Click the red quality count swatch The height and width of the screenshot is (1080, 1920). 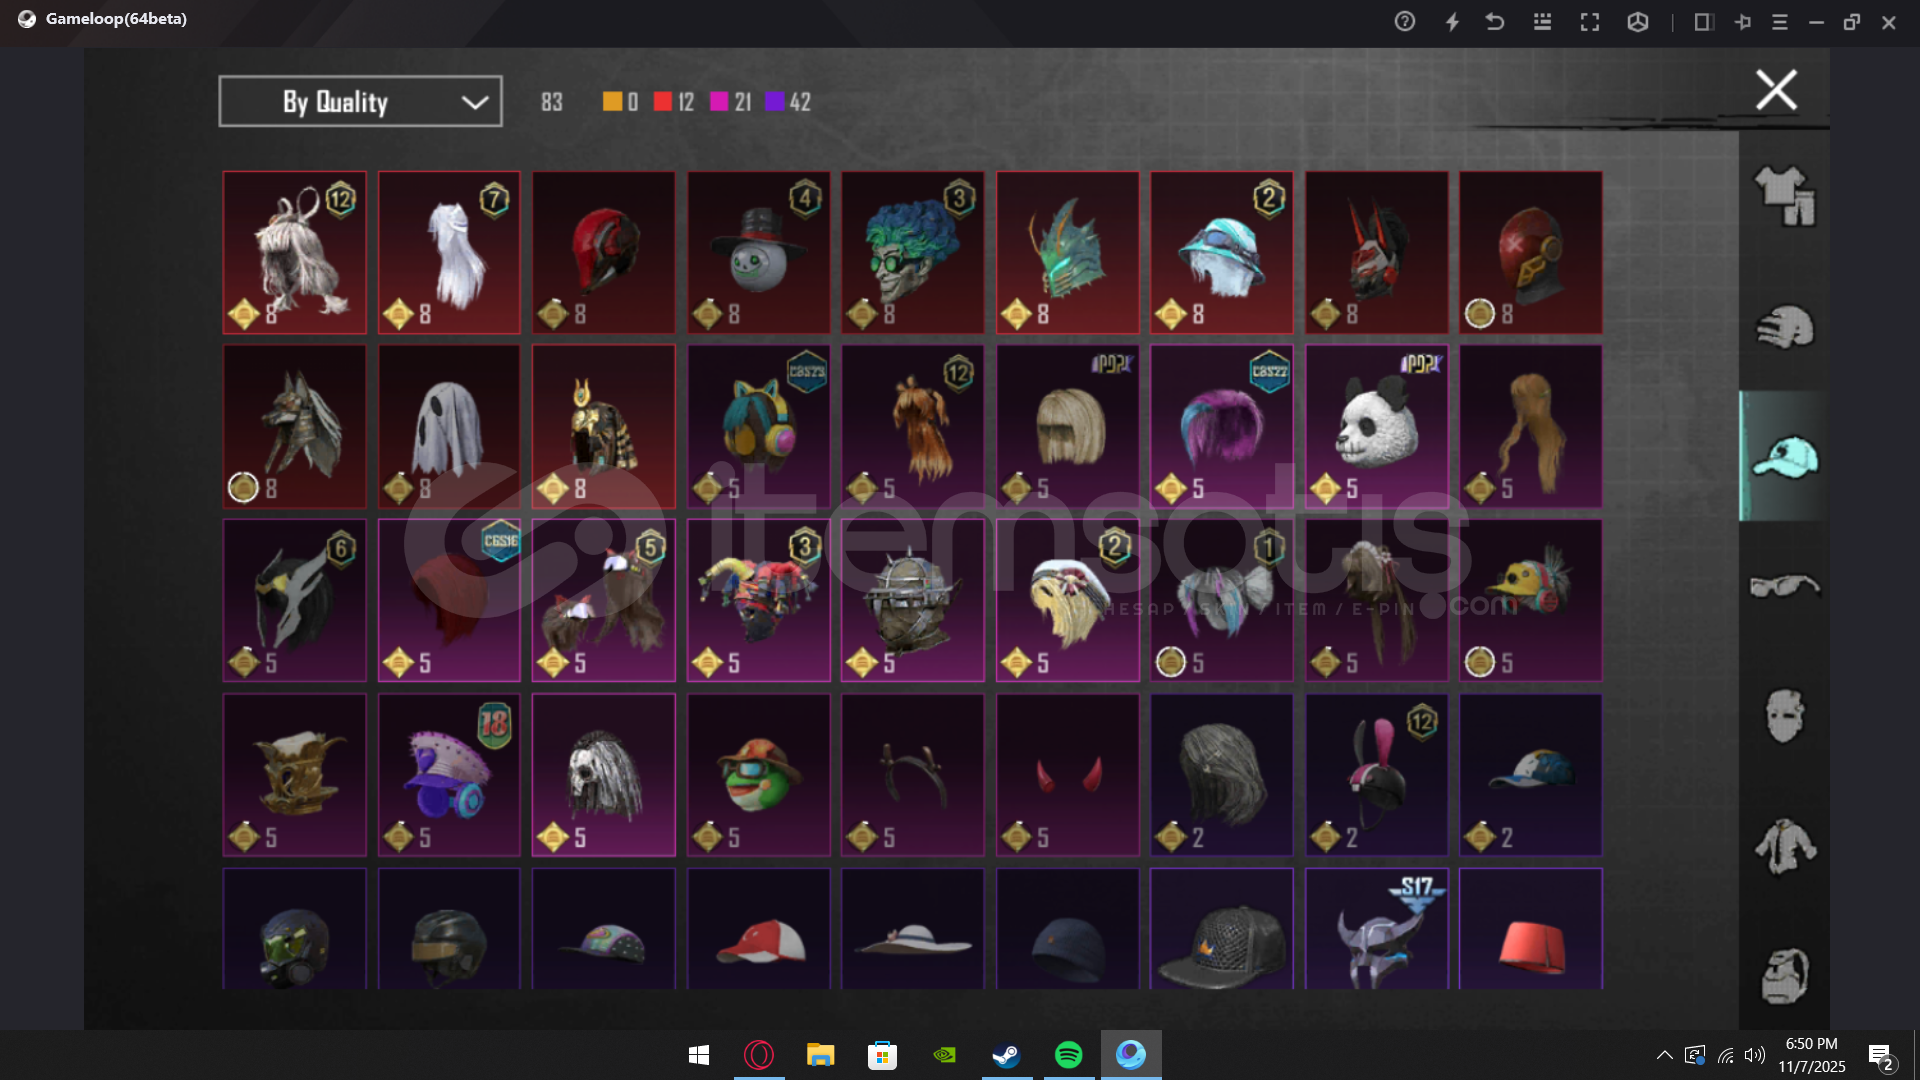pyautogui.click(x=662, y=101)
